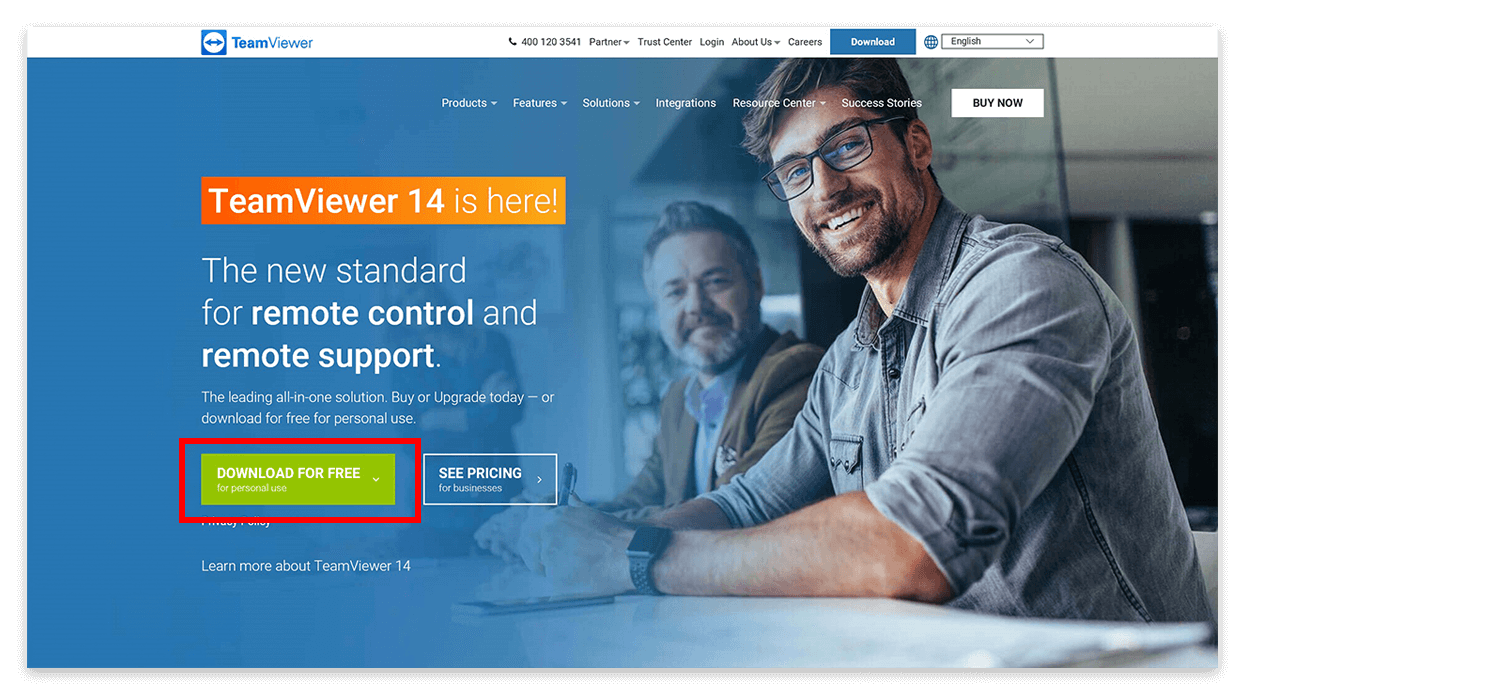The image size is (1500, 699).
Task: Click the Download for Free button
Action: [x=298, y=479]
